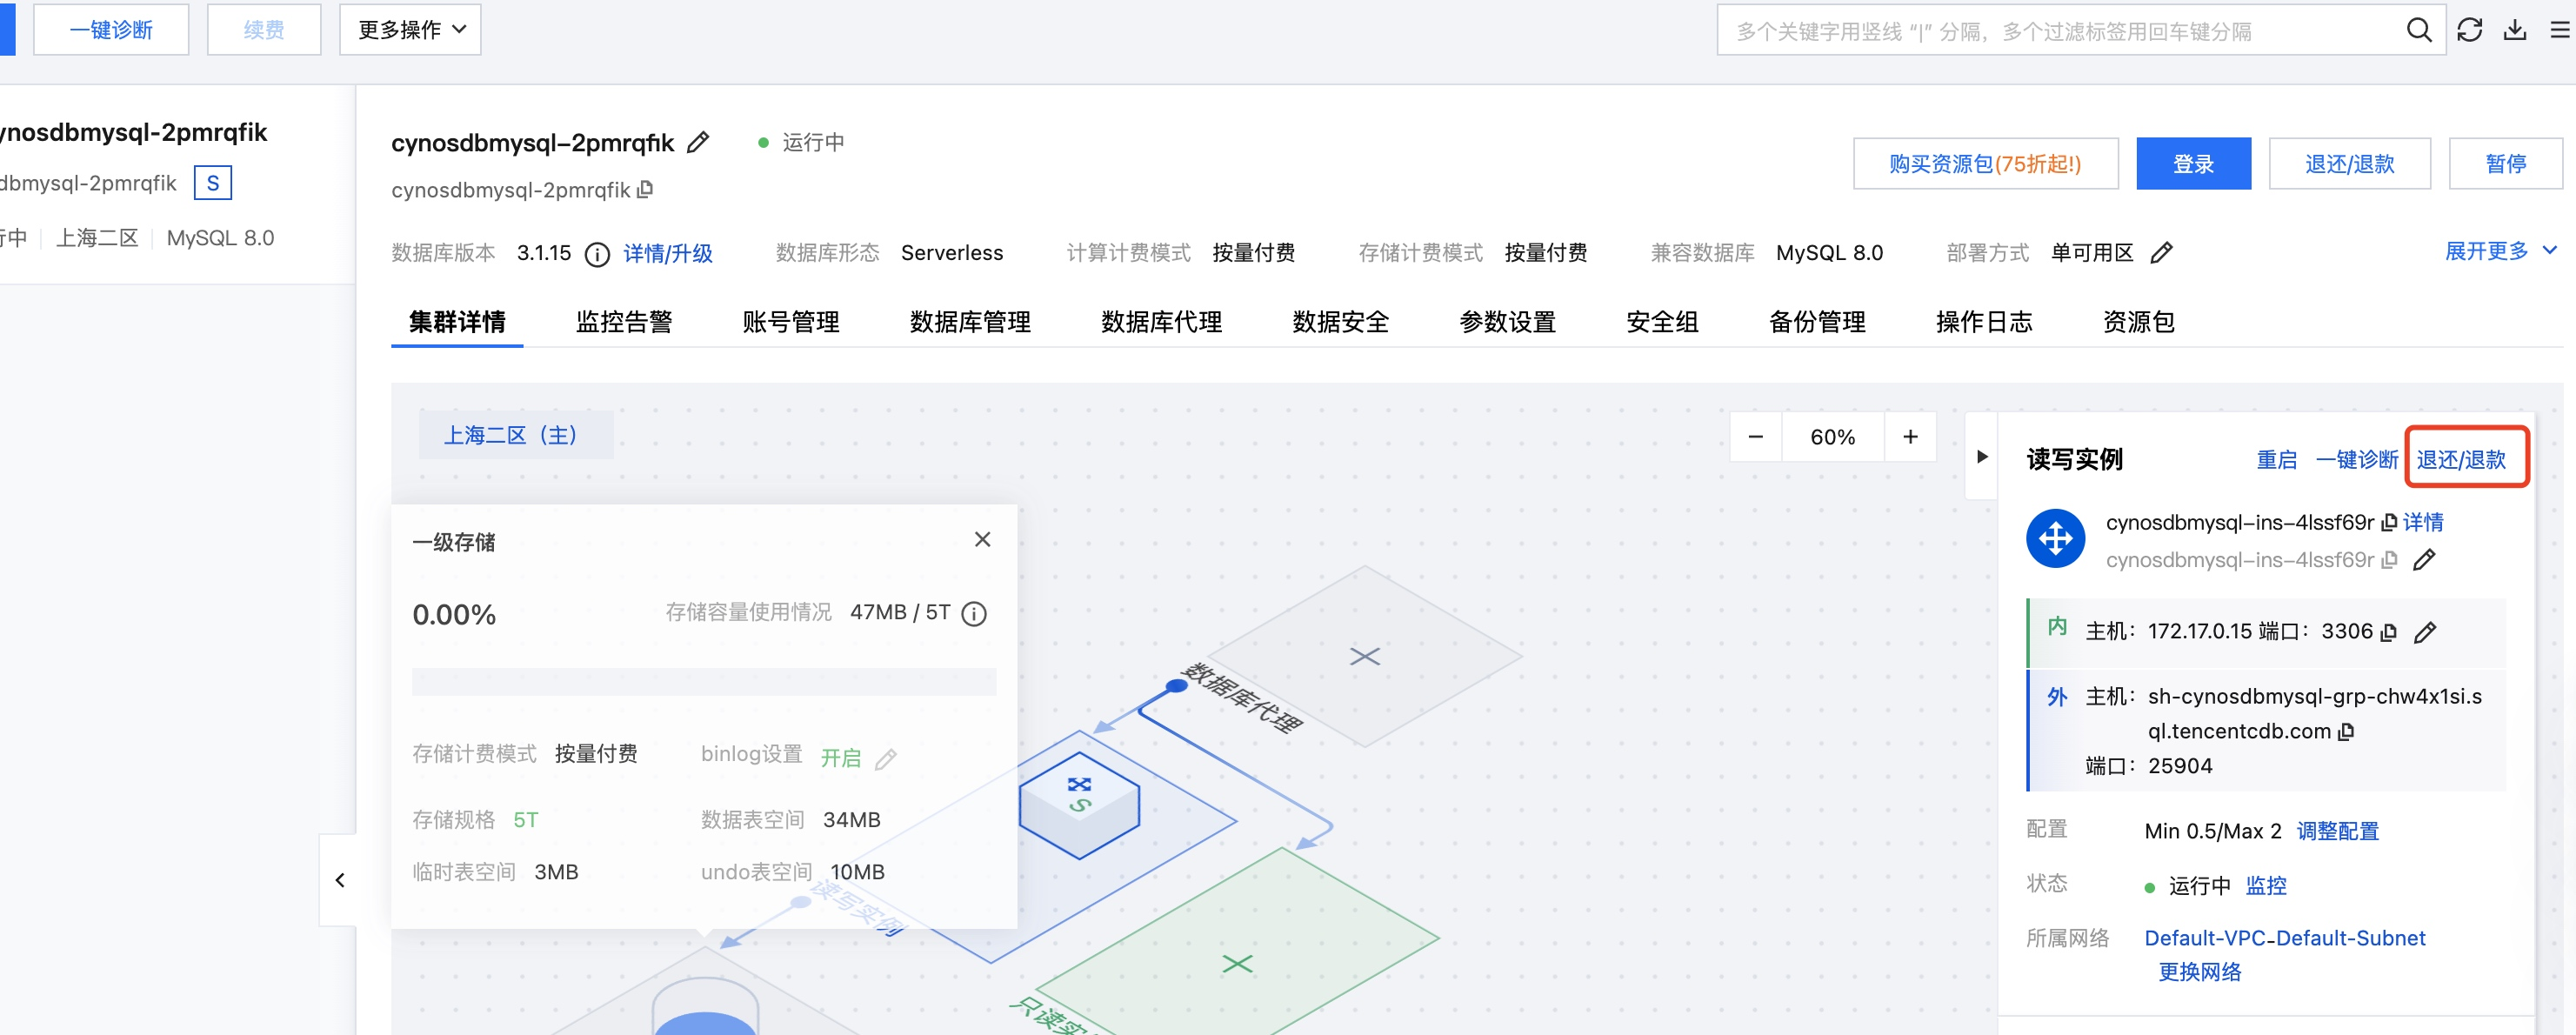Screen dimensions: 2576x1035
Task: Copy the cluster ID cynosdbmysql-2pmrqfik
Action: pyautogui.click(x=646, y=189)
